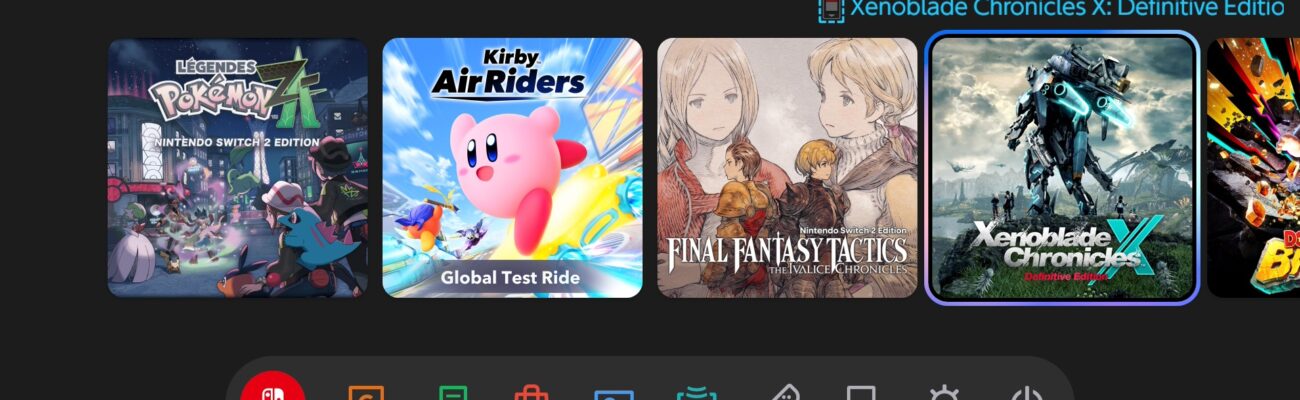This screenshot has width=1300, height=400.
Task: Select Sleep Mode power icon
Action: coord(1026,392)
